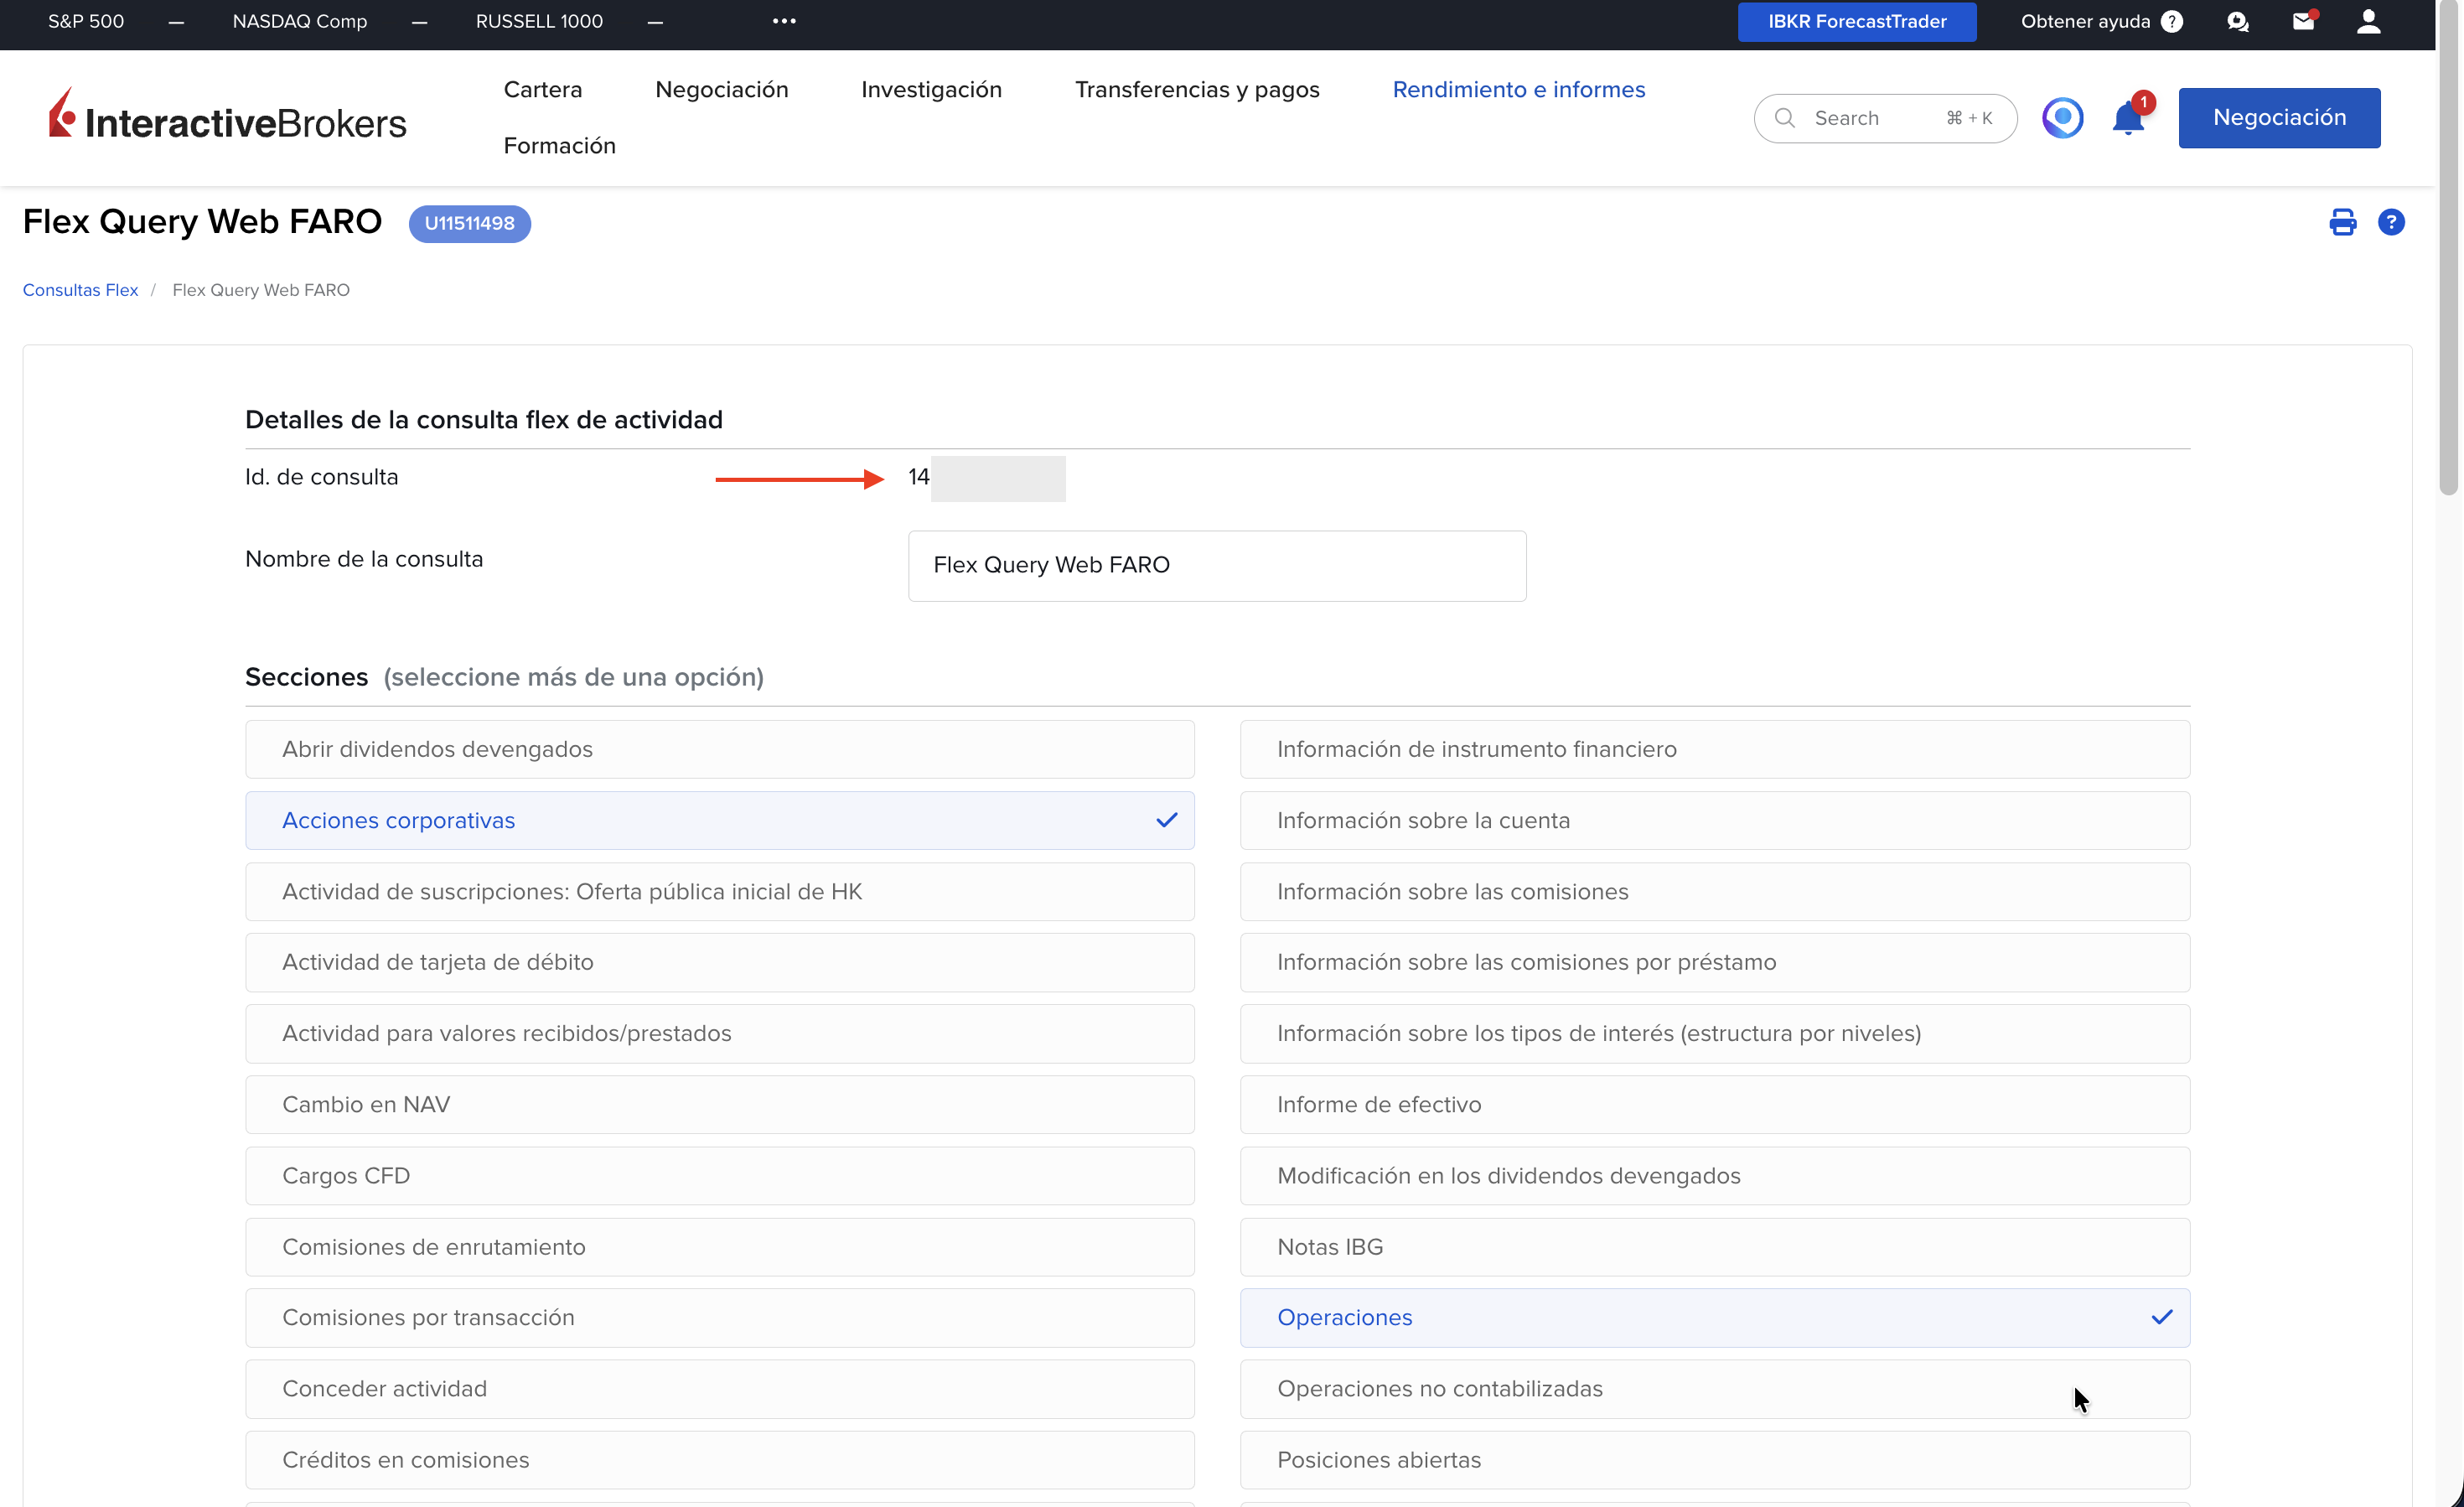Select the Informe de efectivo section

pyautogui.click(x=1715, y=1104)
